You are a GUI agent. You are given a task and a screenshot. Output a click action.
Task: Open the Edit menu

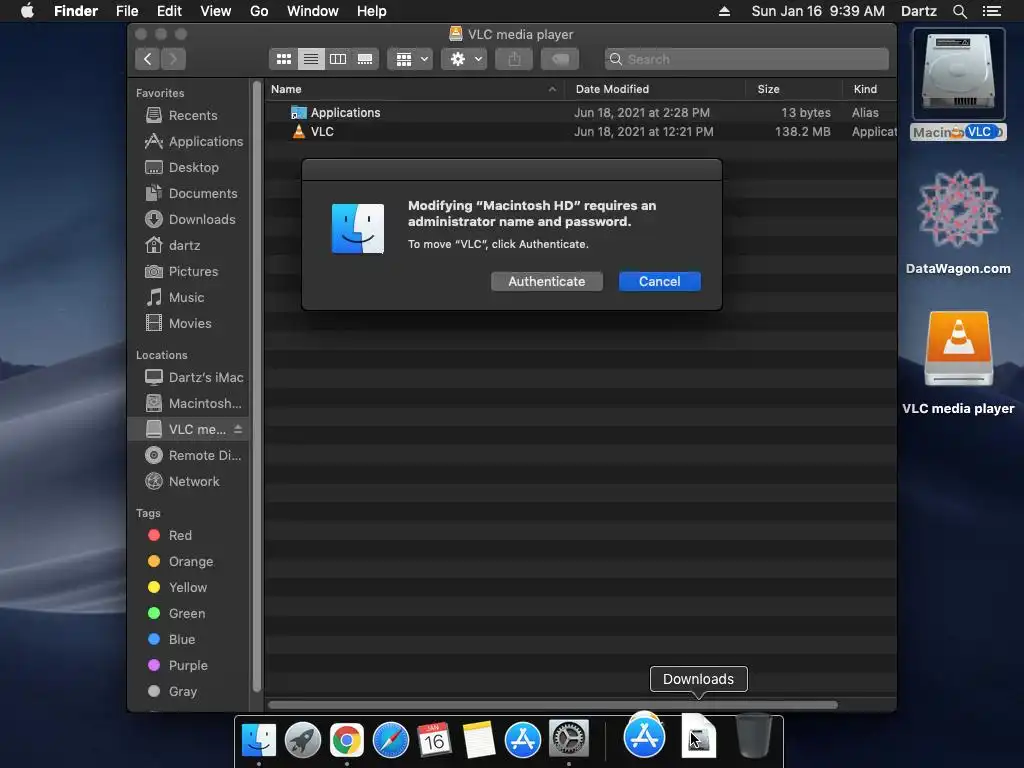click(x=169, y=11)
